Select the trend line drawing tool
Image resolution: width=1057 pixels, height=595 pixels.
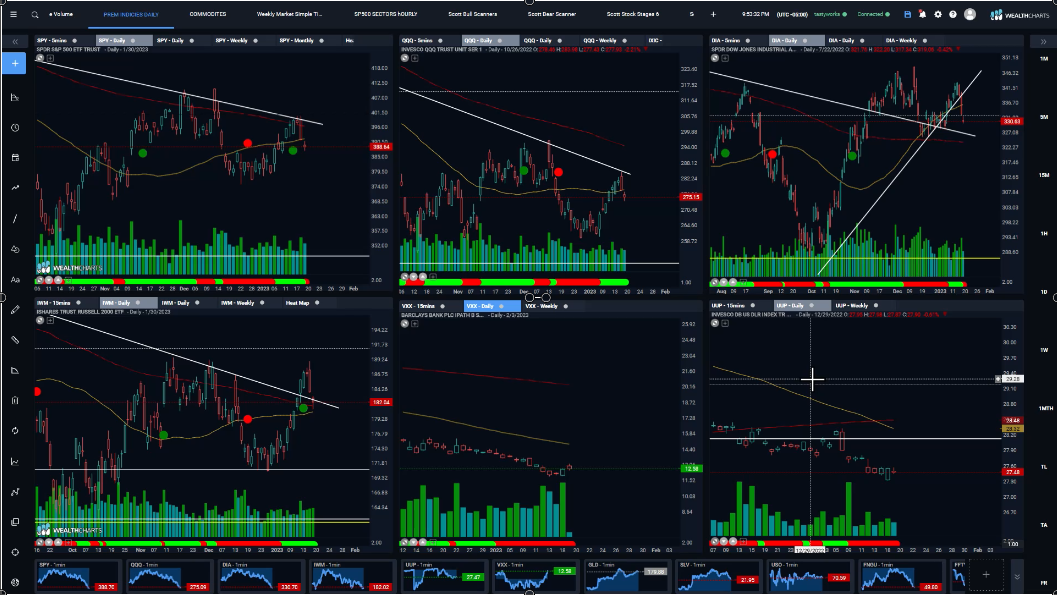click(15, 218)
